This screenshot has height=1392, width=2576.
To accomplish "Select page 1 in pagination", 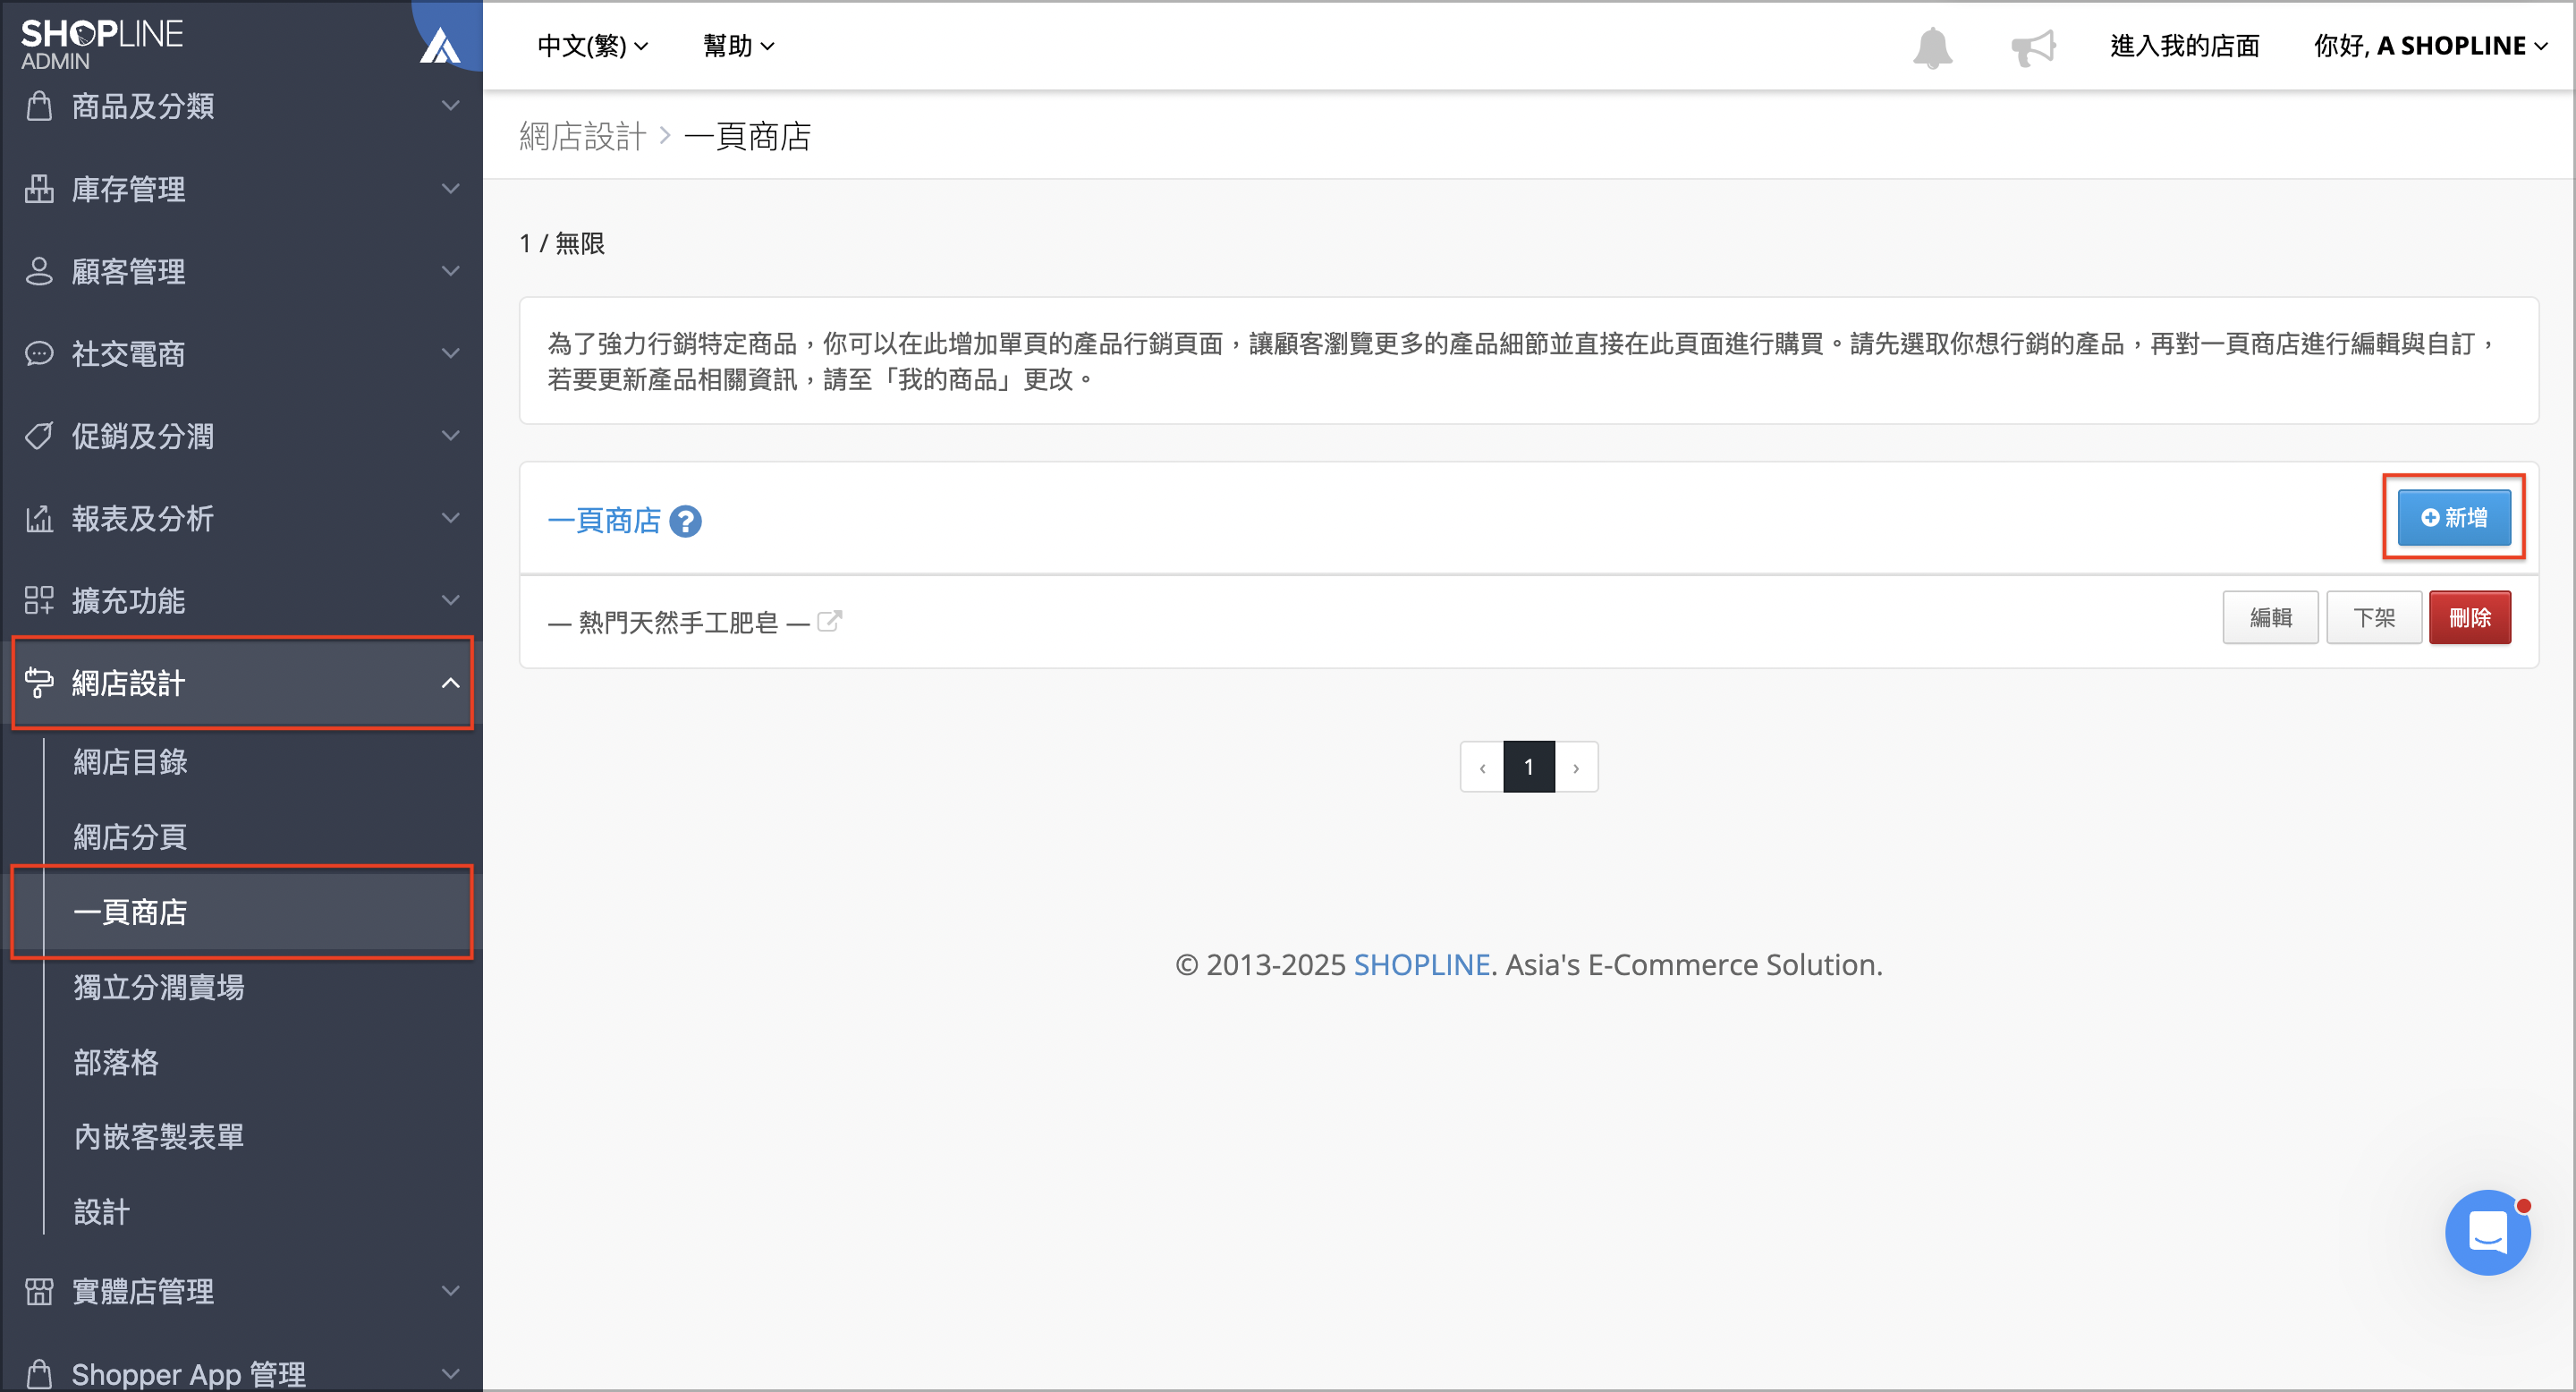I will click(x=1529, y=767).
